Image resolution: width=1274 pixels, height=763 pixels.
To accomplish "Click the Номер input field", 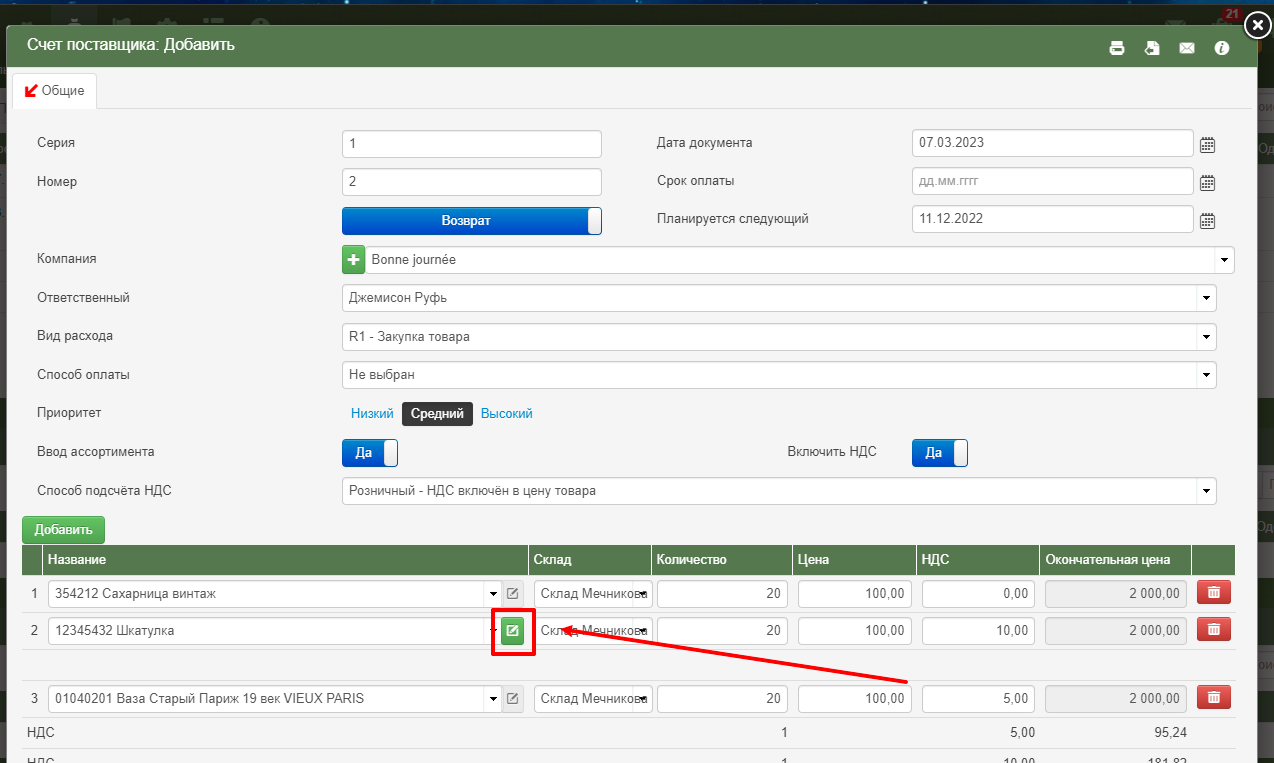I will coord(472,182).
